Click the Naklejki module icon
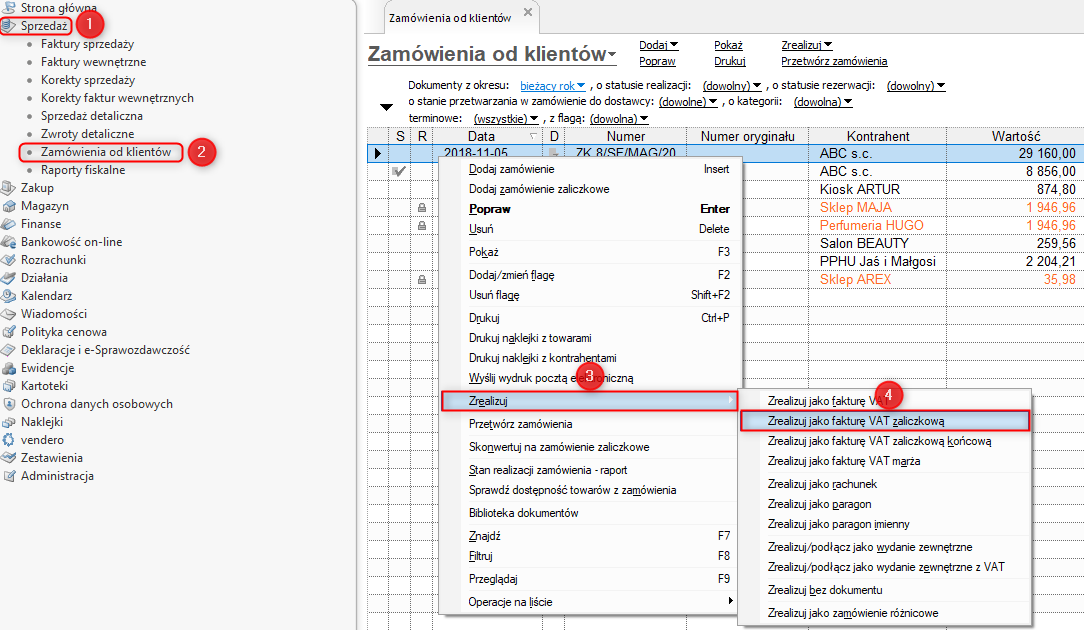The width and height of the screenshot is (1084, 630). click(8, 421)
